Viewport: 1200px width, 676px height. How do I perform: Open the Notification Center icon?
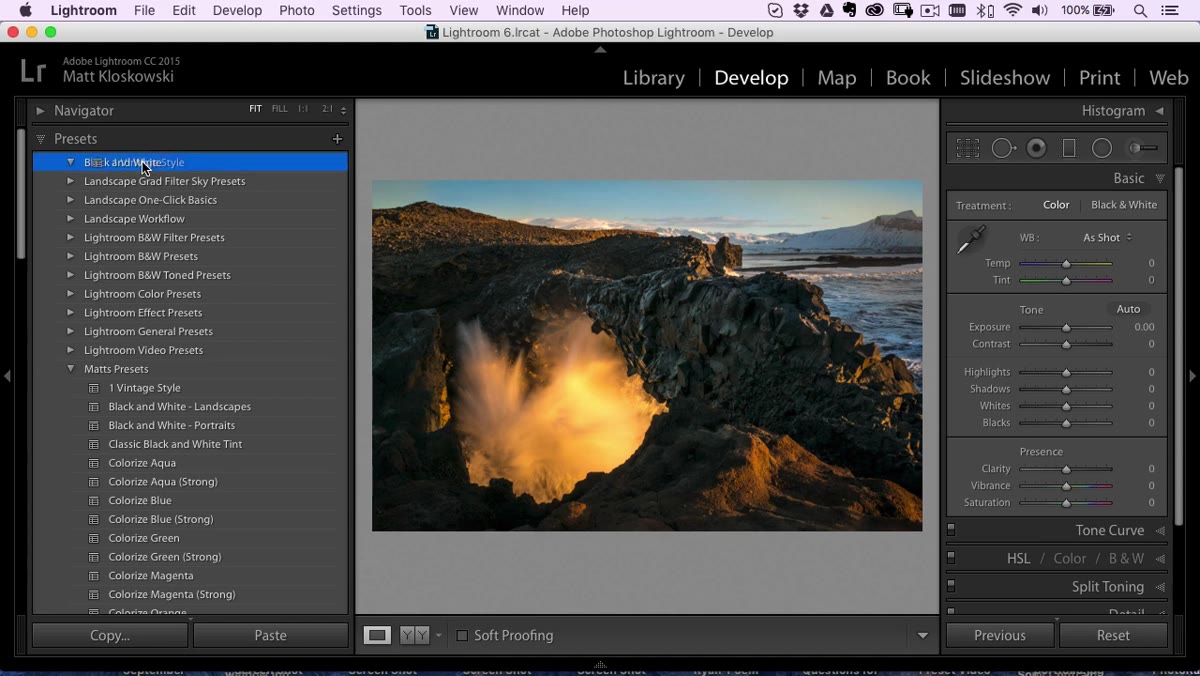pos(1170,11)
